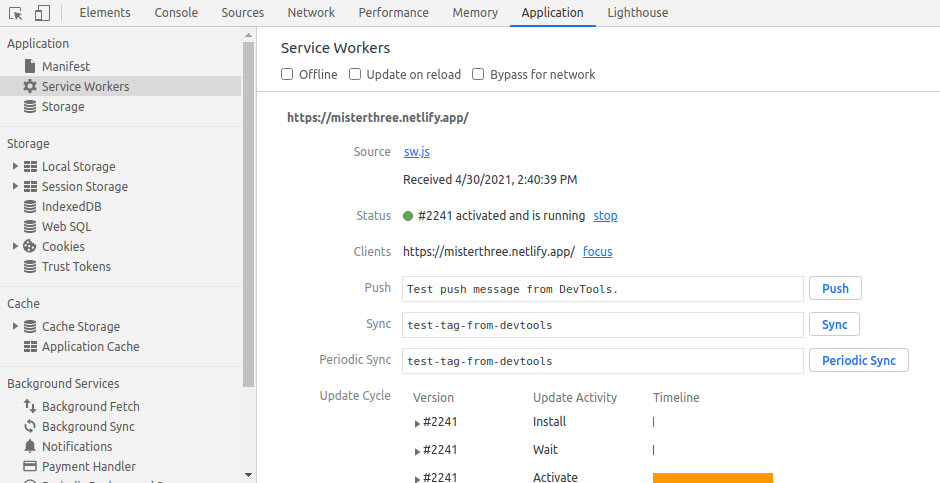Expand the #2241 Install row
The height and width of the screenshot is (483, 940).
coord(417,424)
